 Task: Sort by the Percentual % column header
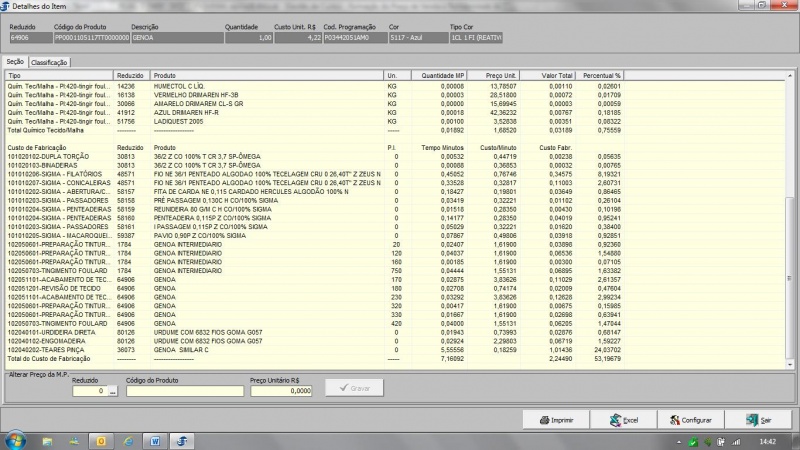tap(602, 76)
